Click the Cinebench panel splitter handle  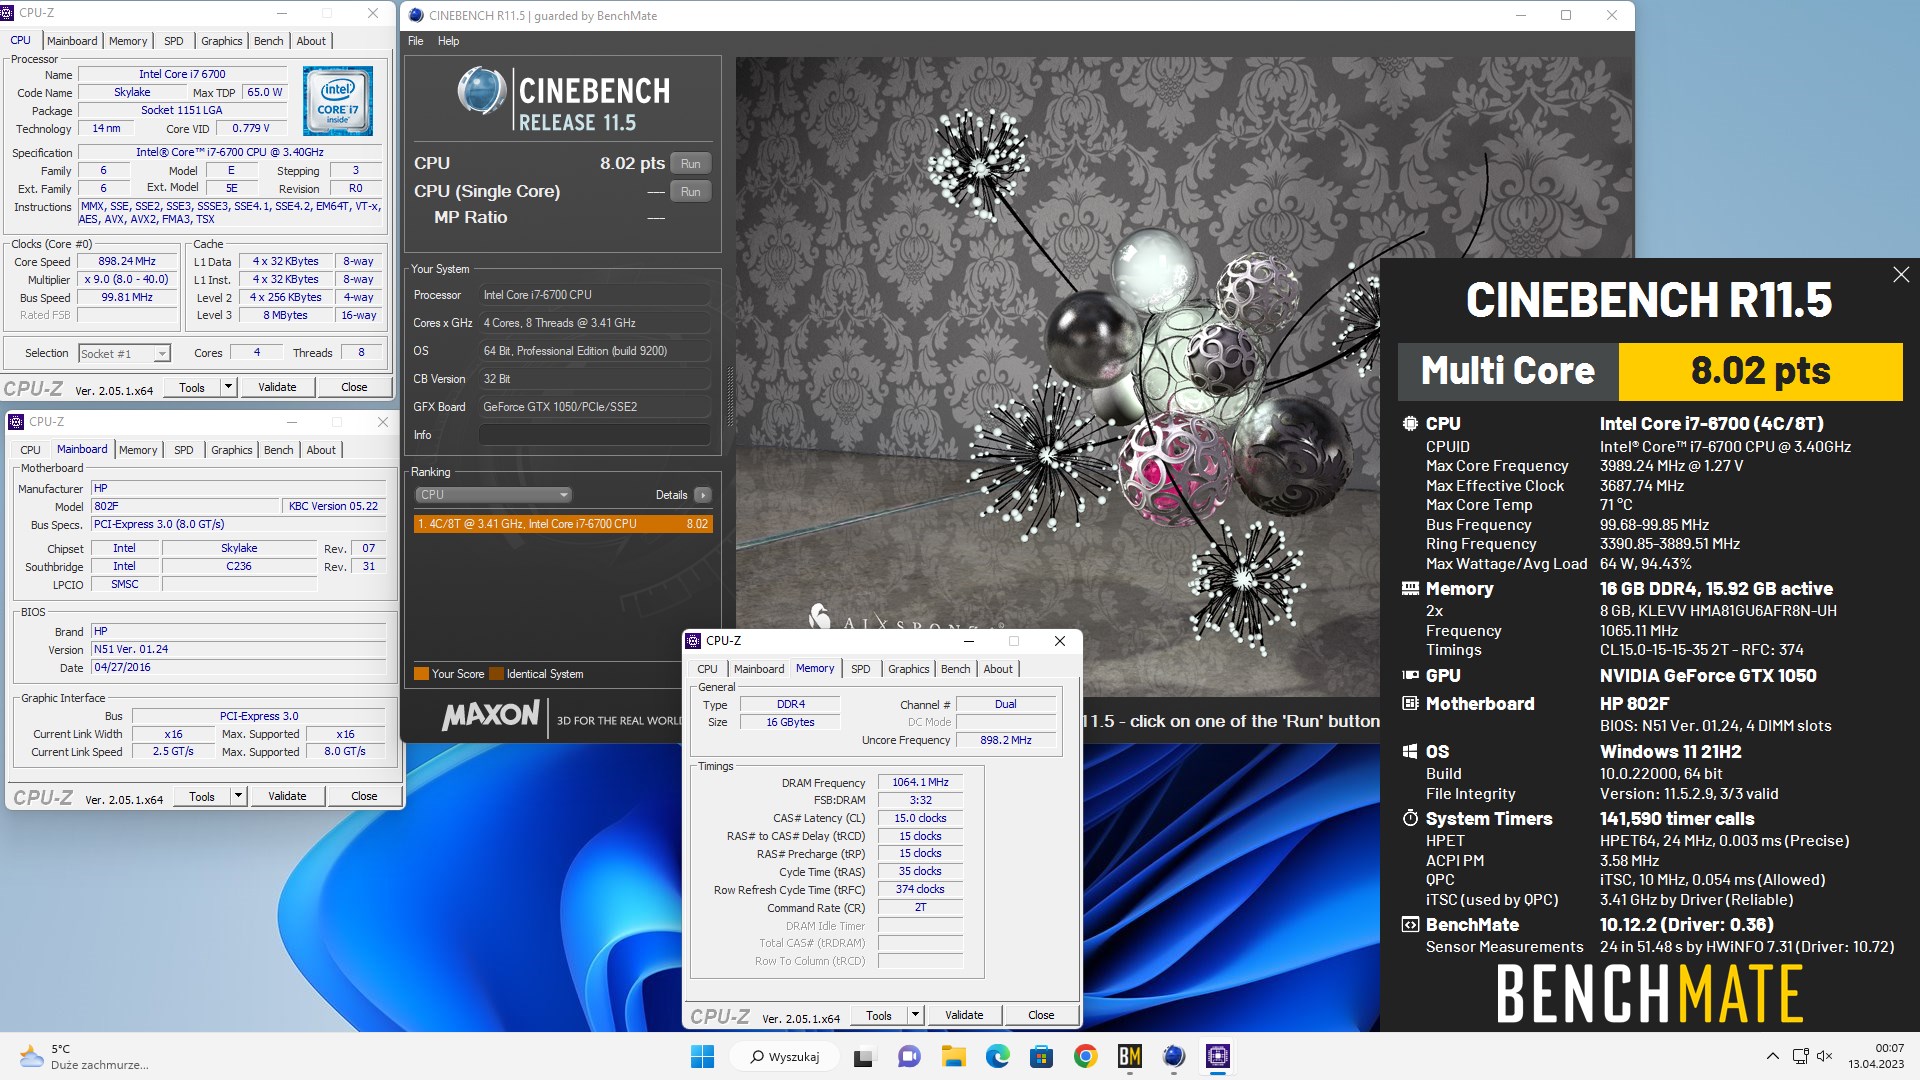click(x=729, y=398)
